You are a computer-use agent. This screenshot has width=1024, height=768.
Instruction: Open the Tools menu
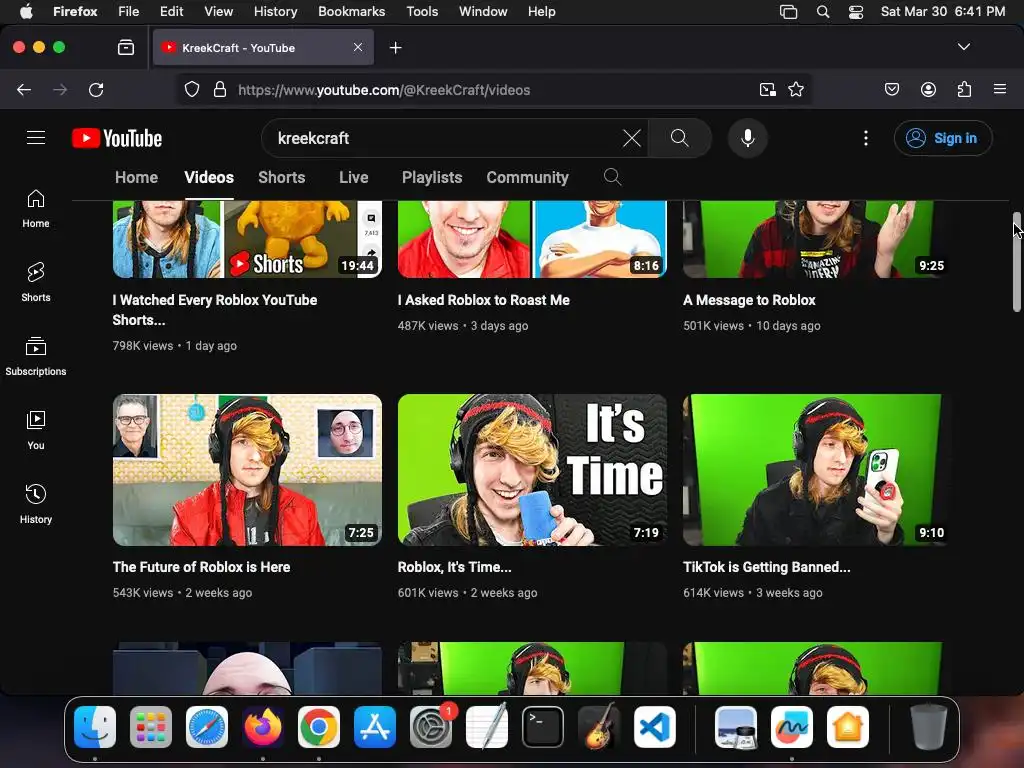[x=422, y=12]
